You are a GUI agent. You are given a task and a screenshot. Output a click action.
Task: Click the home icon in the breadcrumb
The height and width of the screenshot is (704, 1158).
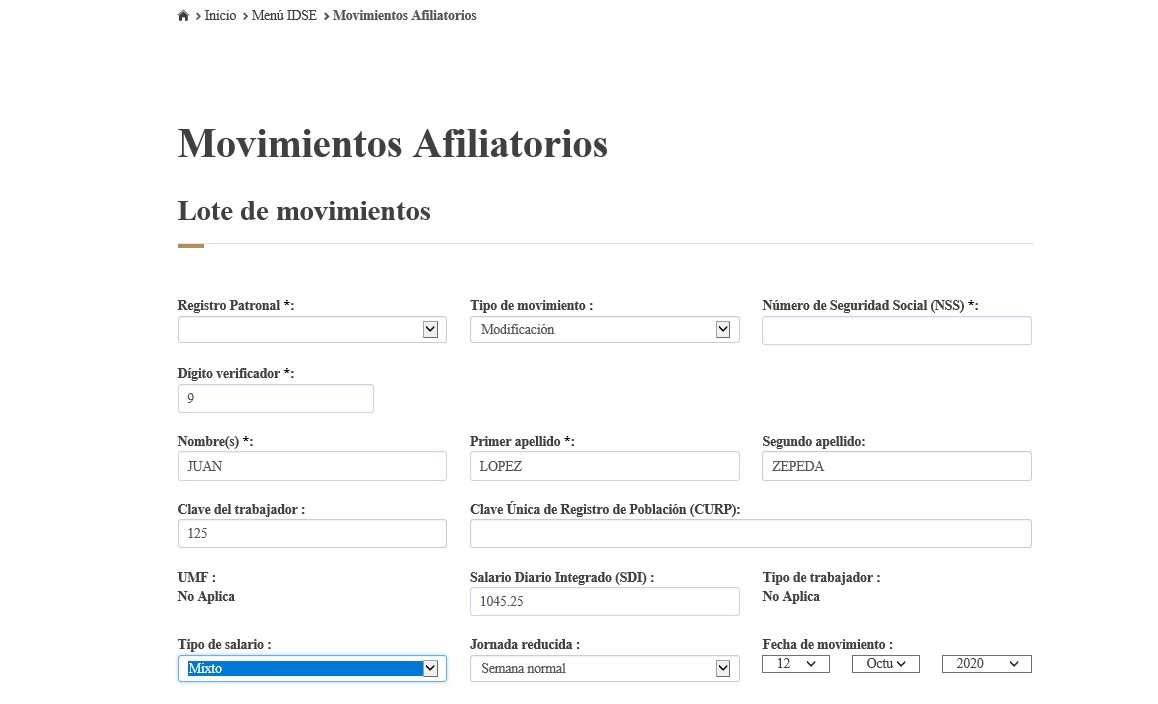(183, 14)
